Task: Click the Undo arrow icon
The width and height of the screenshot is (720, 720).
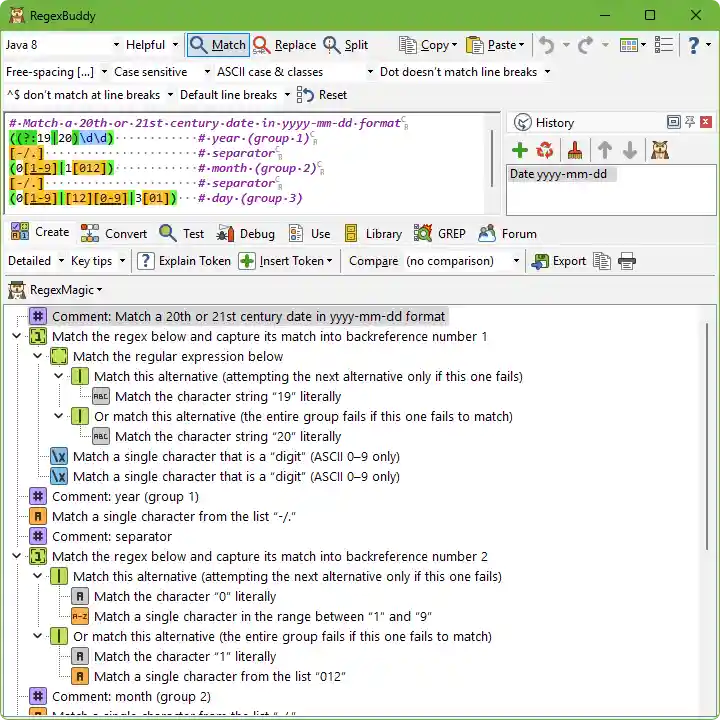Action: (x=546, y=45)
